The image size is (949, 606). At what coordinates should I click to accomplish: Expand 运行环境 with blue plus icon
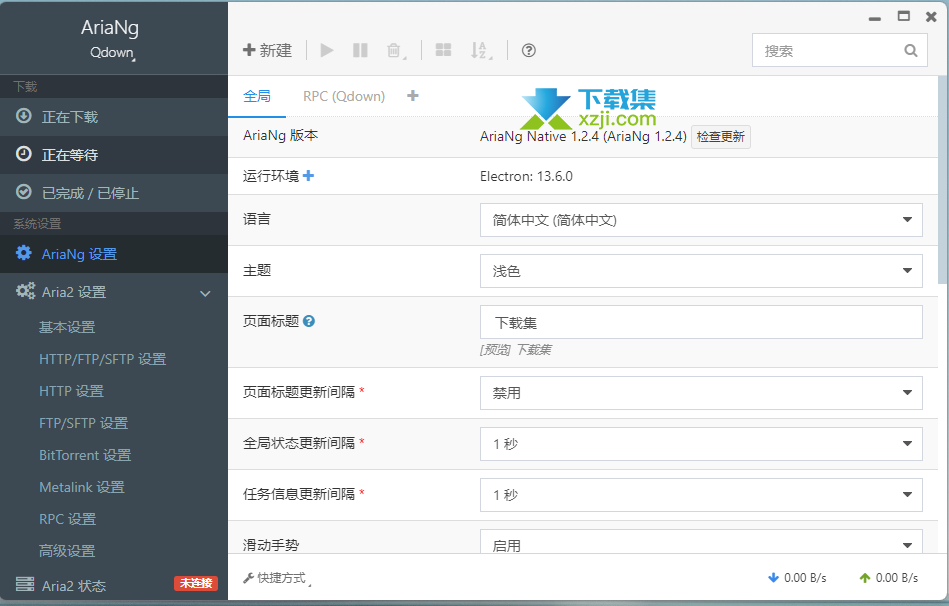pos(308,176)
